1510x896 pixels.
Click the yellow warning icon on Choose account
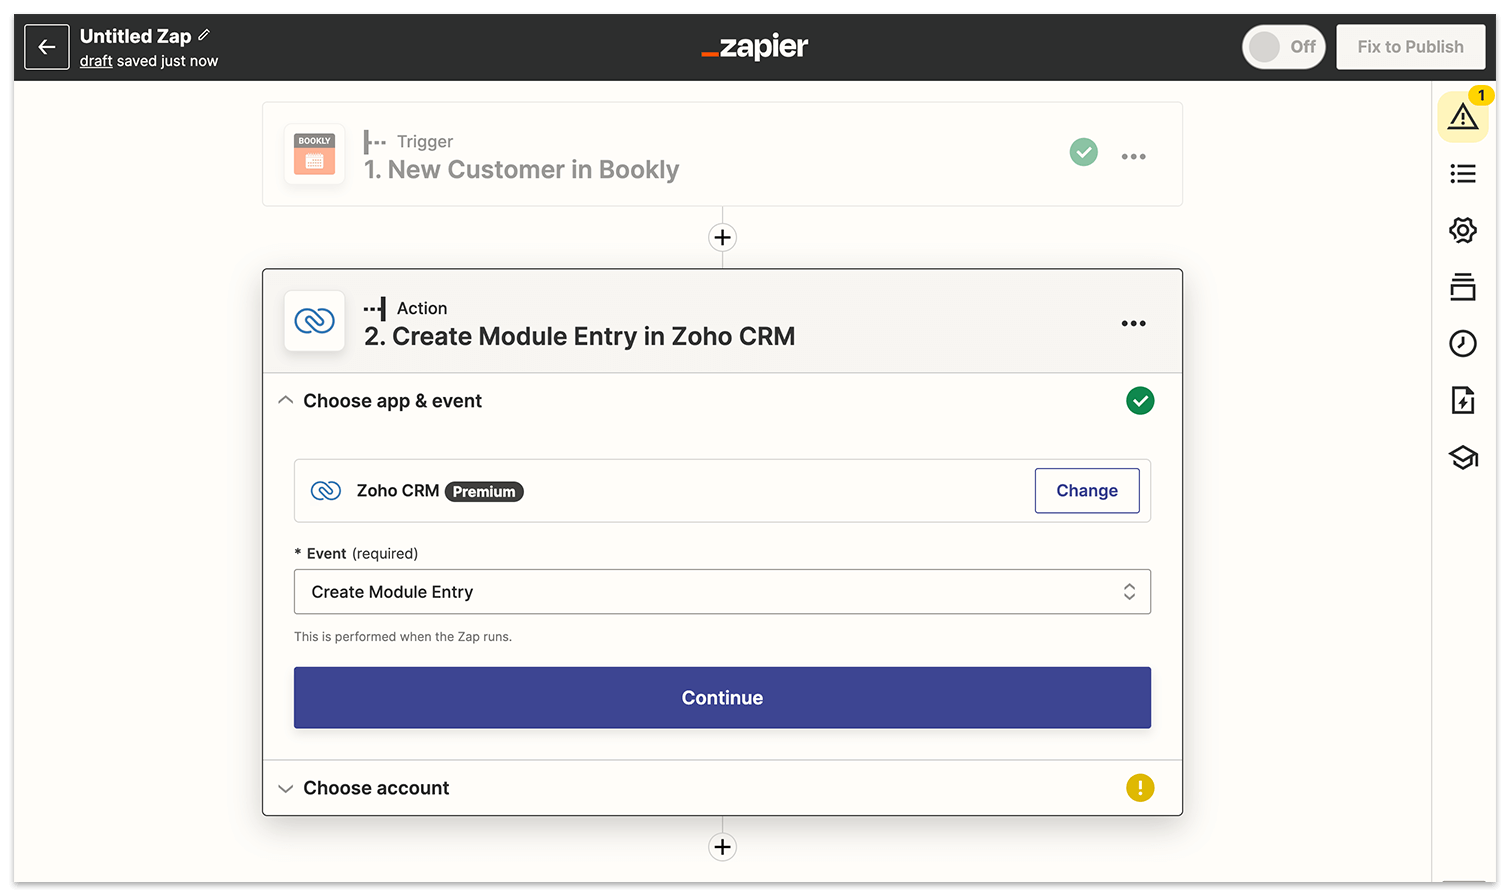1140,788
